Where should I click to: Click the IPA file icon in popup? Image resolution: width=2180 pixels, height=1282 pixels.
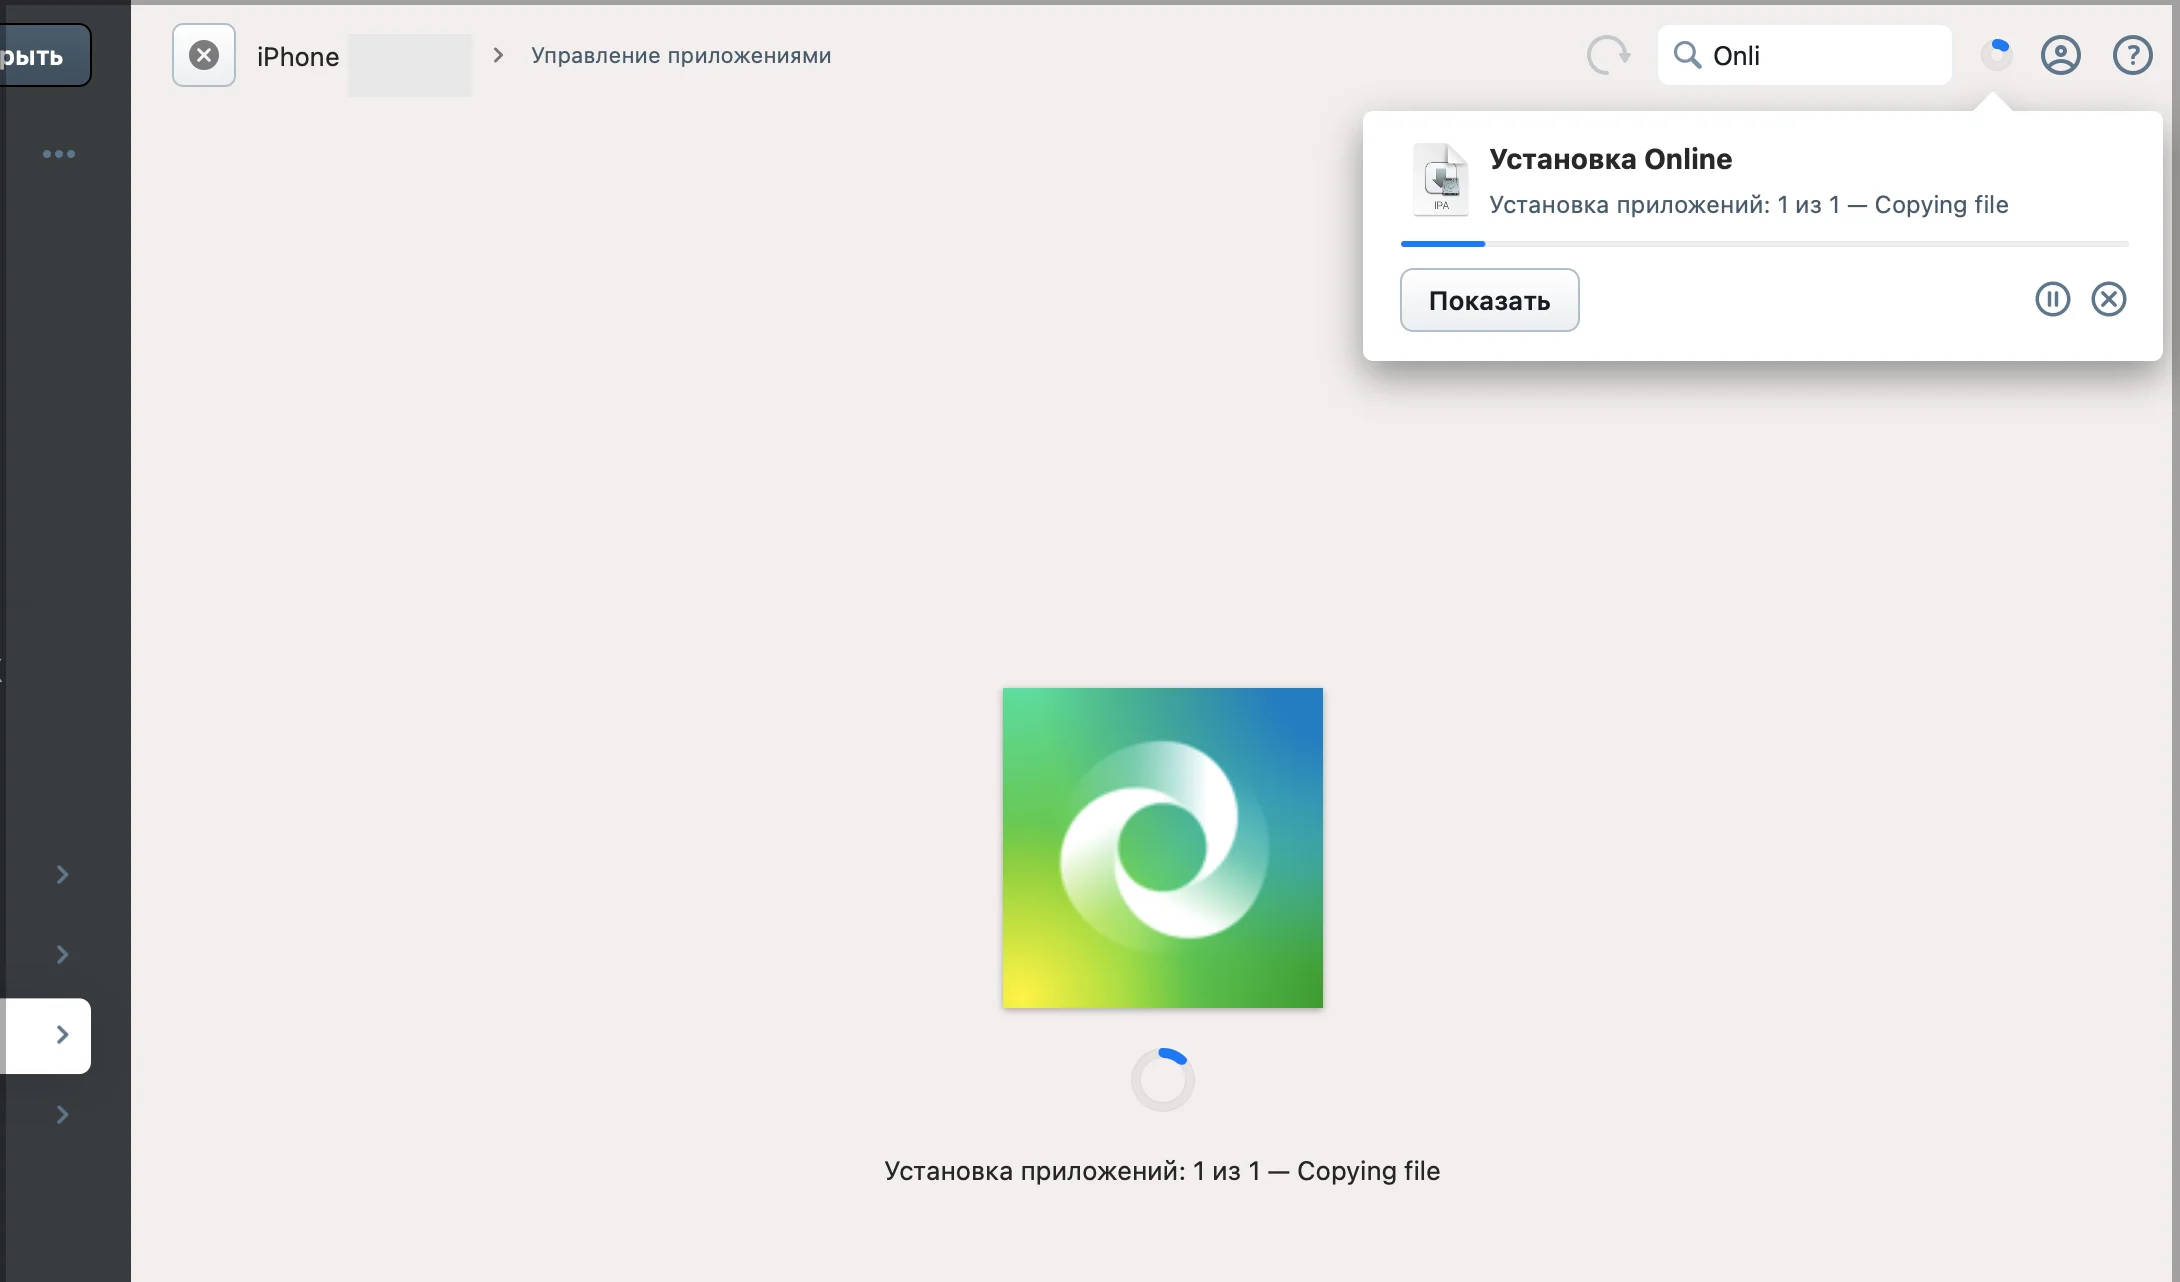(x=1440, y=180)
